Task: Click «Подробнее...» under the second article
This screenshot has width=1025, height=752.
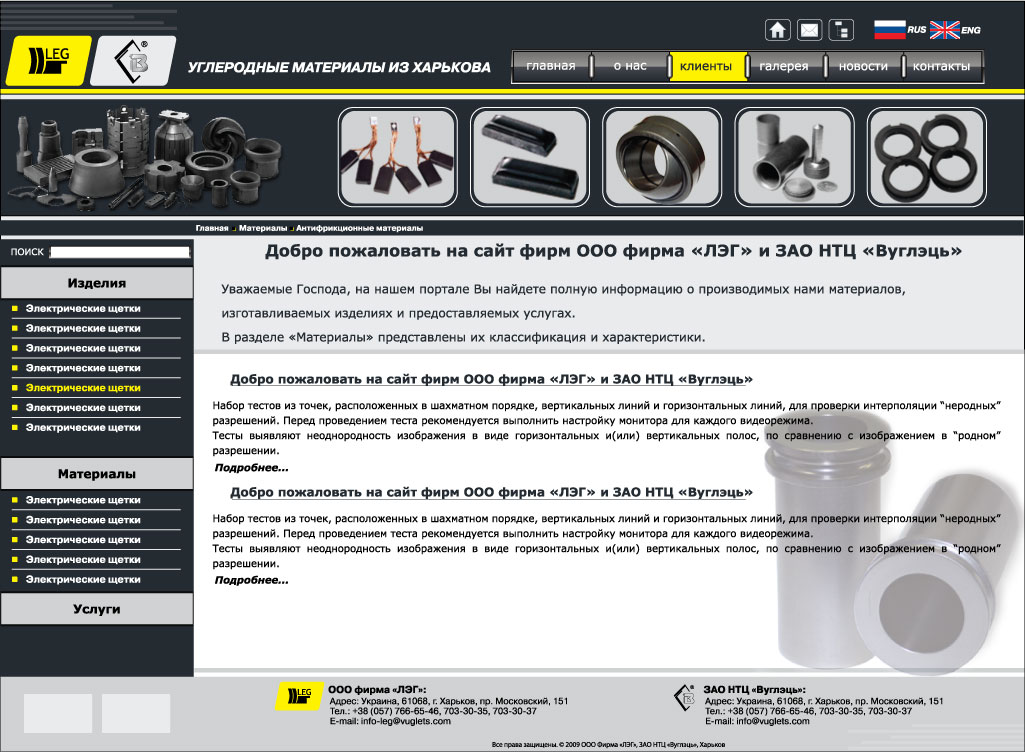Action: tap(252, 580)
